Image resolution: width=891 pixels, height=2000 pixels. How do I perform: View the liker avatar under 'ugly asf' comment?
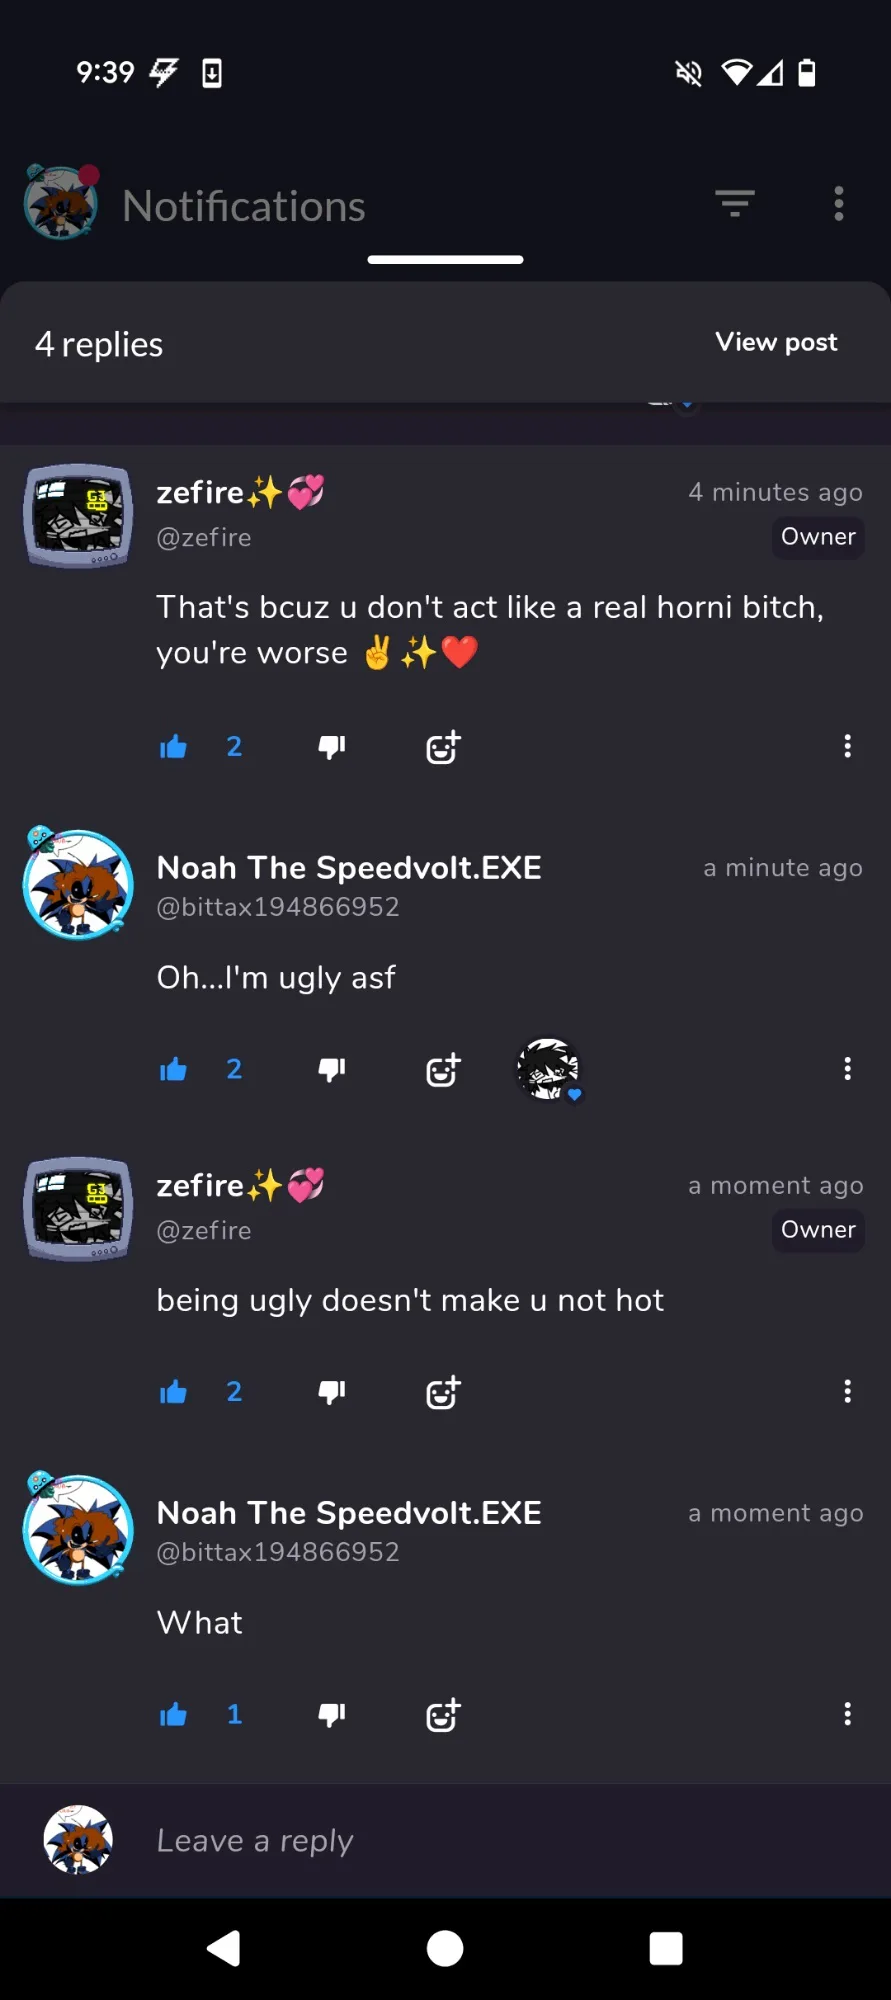548,1069
